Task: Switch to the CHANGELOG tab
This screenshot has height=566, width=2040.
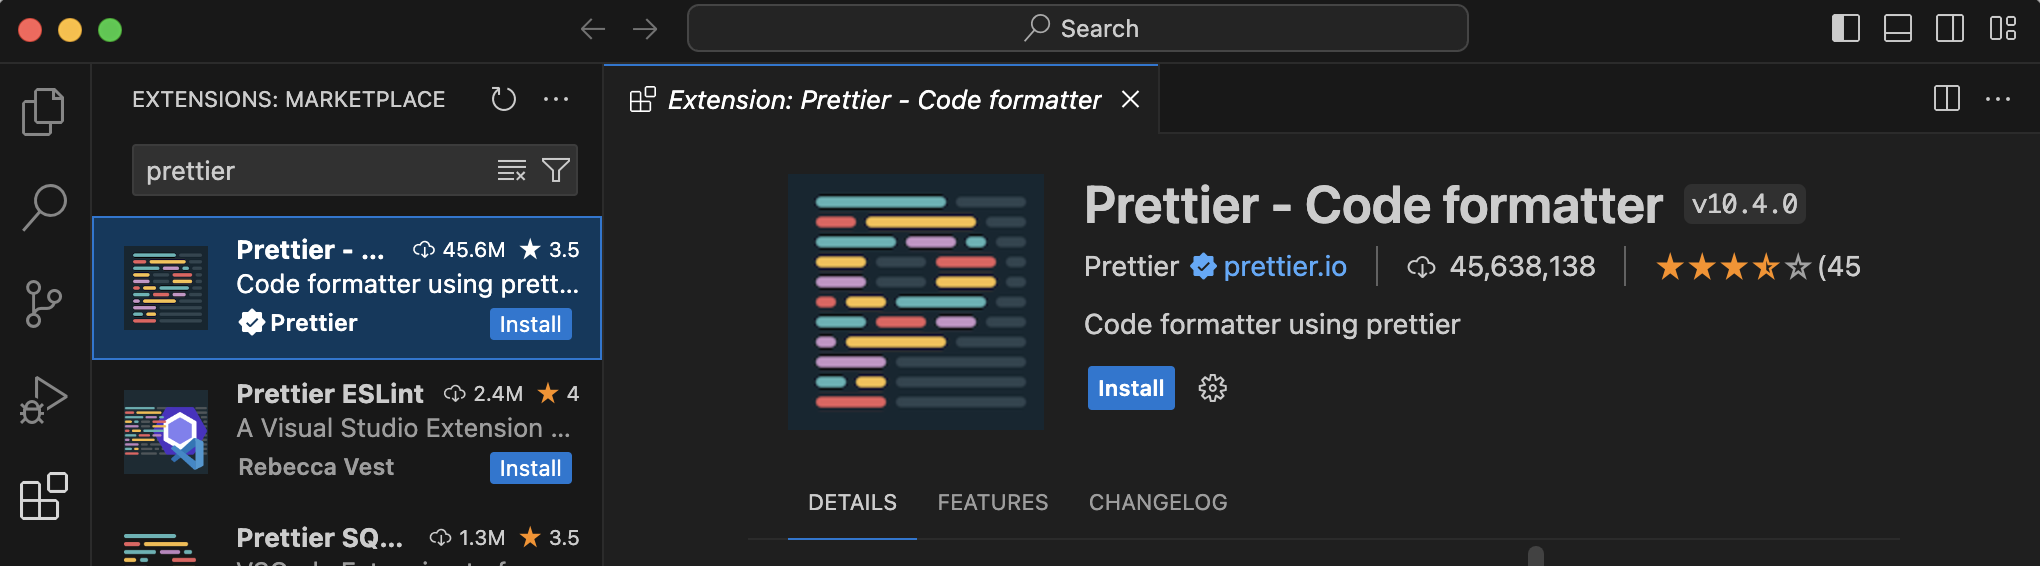Action: point(1158,502)
